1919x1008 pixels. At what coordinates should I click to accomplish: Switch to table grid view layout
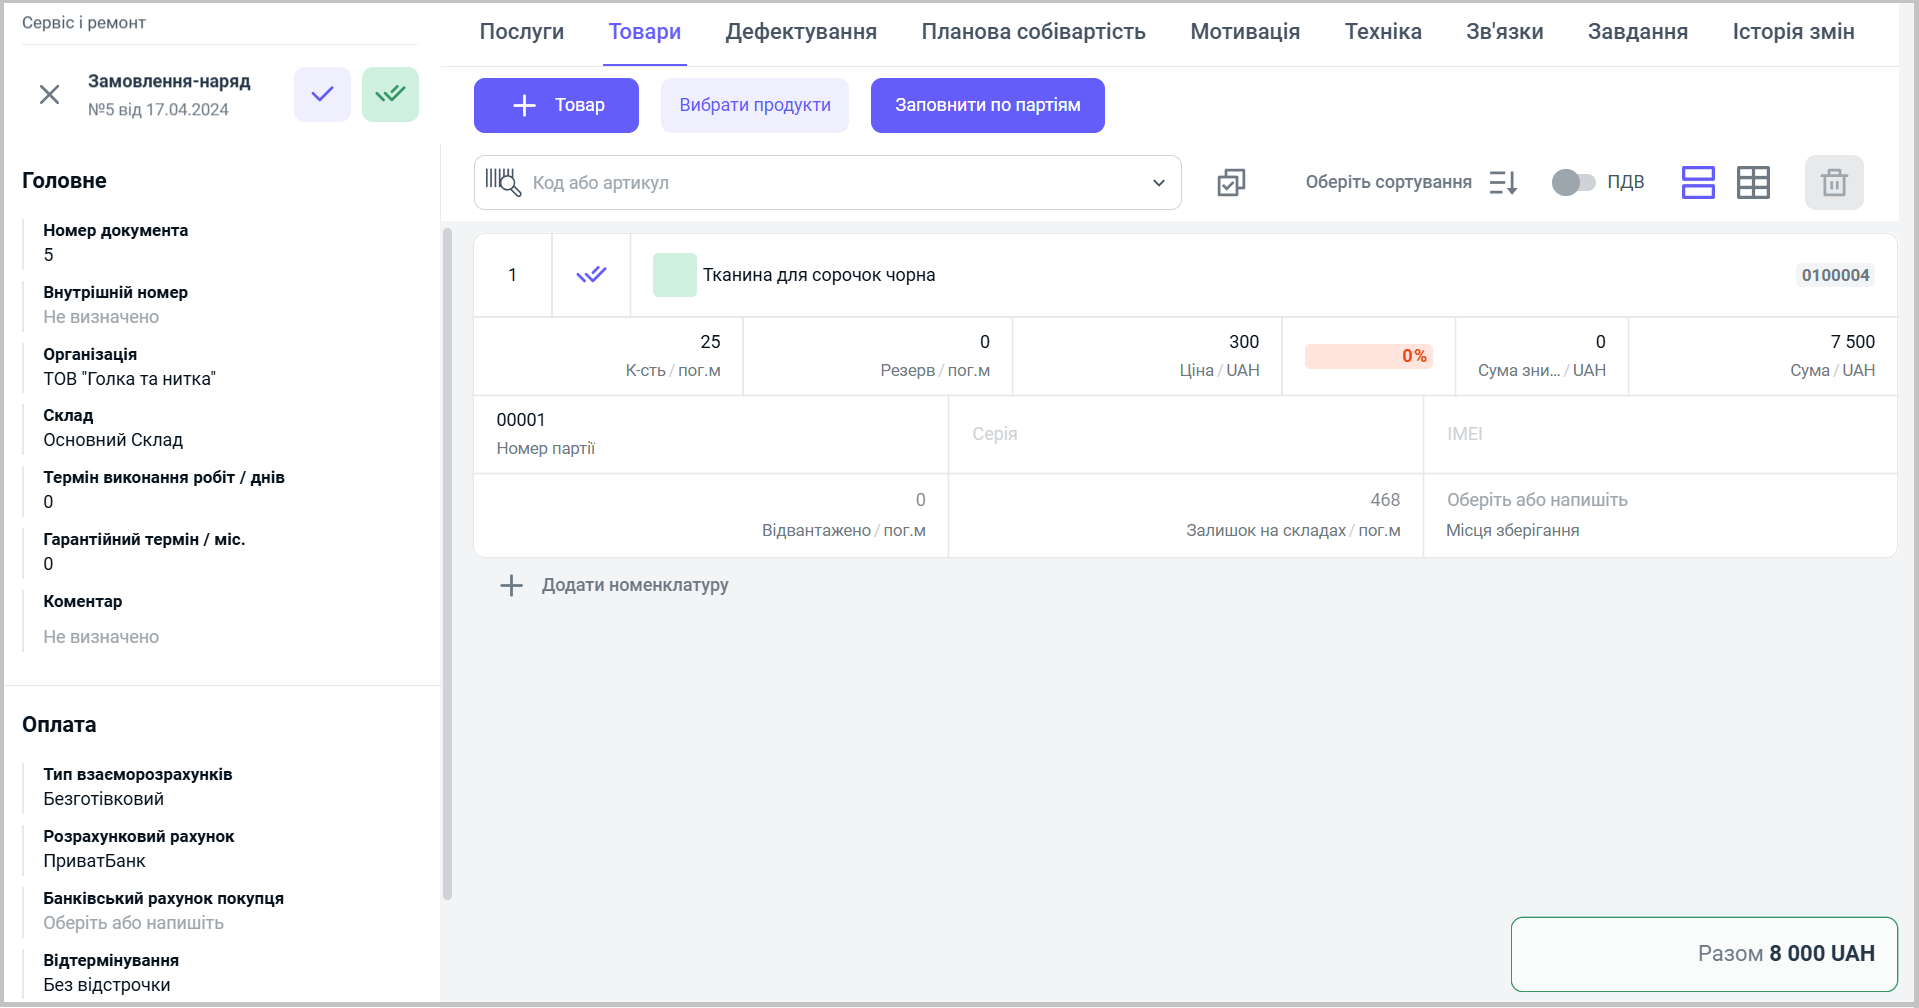[x=1753, y=183]
